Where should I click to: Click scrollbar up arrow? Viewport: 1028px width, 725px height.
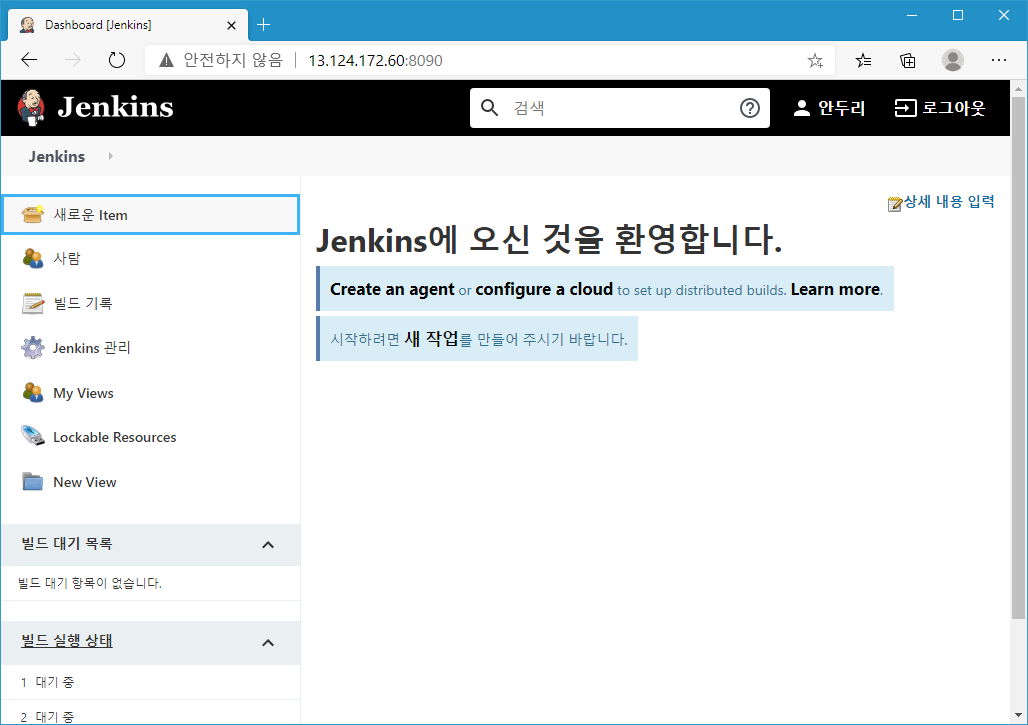(1018, 88)
